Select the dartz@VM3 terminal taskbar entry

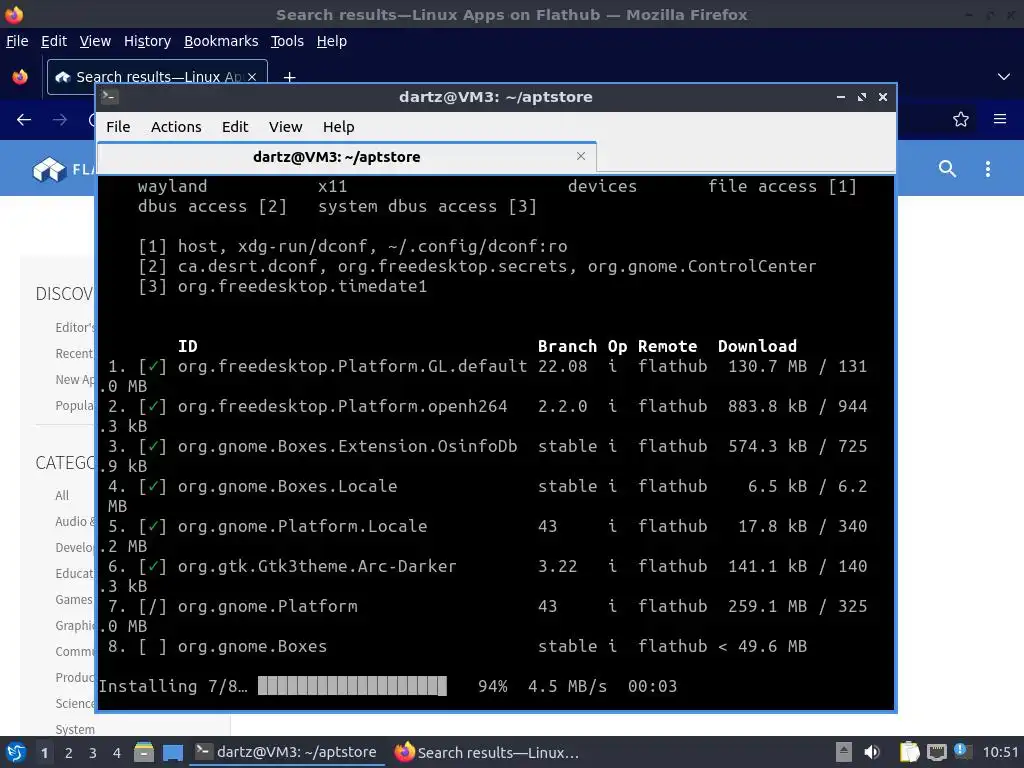(x=287, y=752)
